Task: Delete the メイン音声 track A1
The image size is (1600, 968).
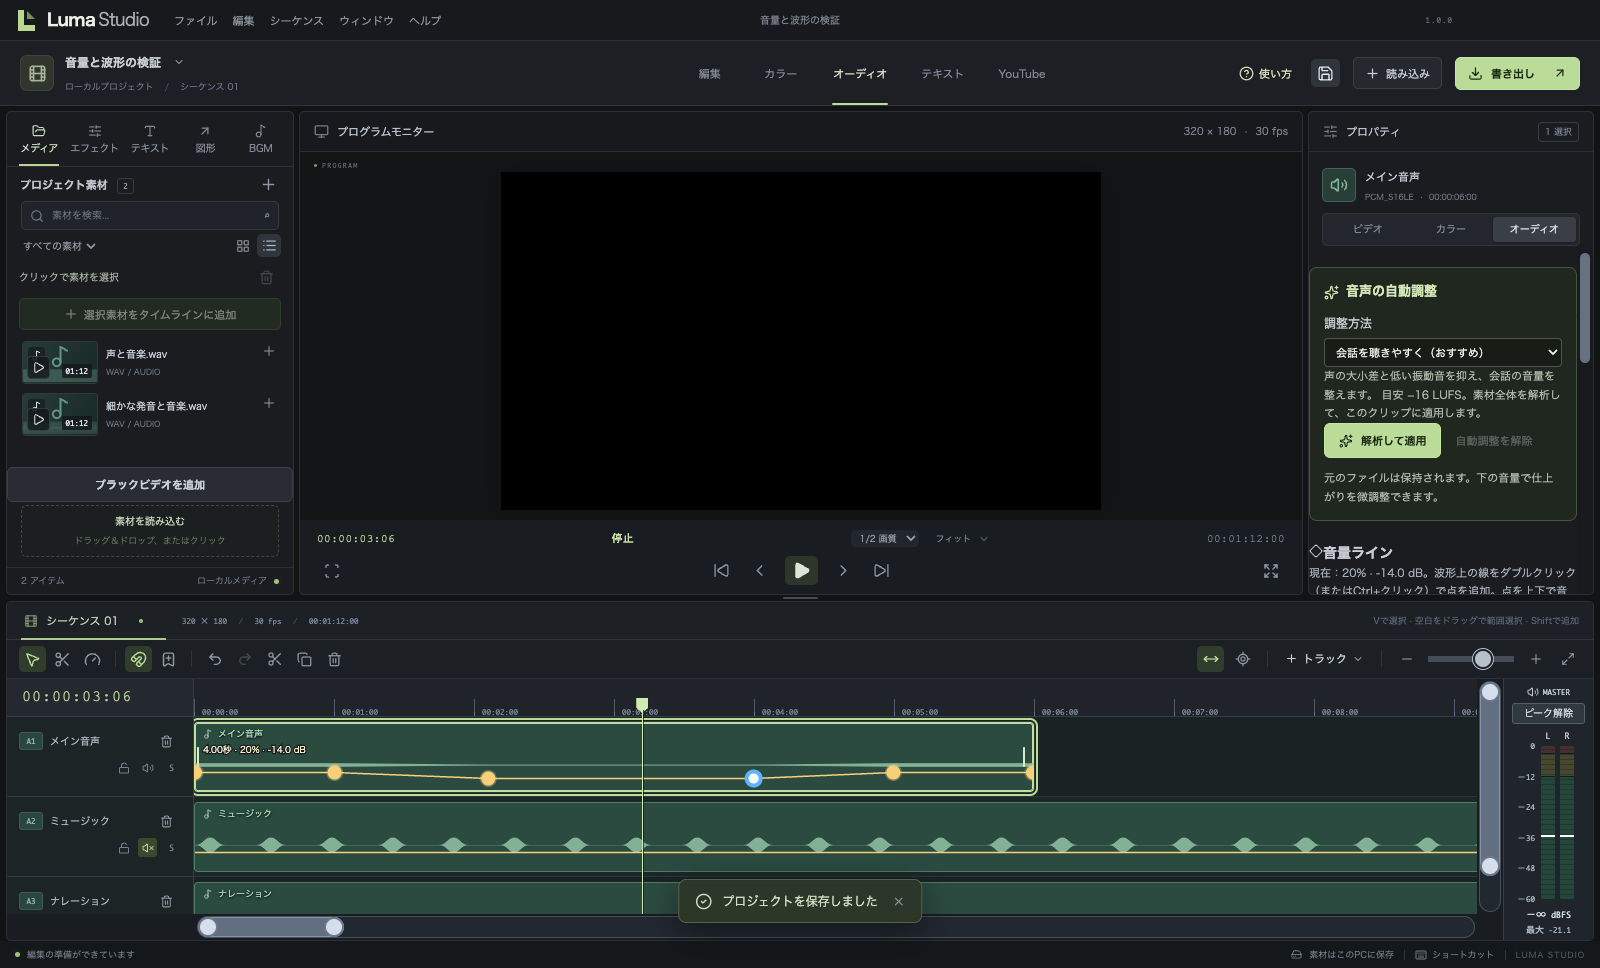Action: coord(166,741)
